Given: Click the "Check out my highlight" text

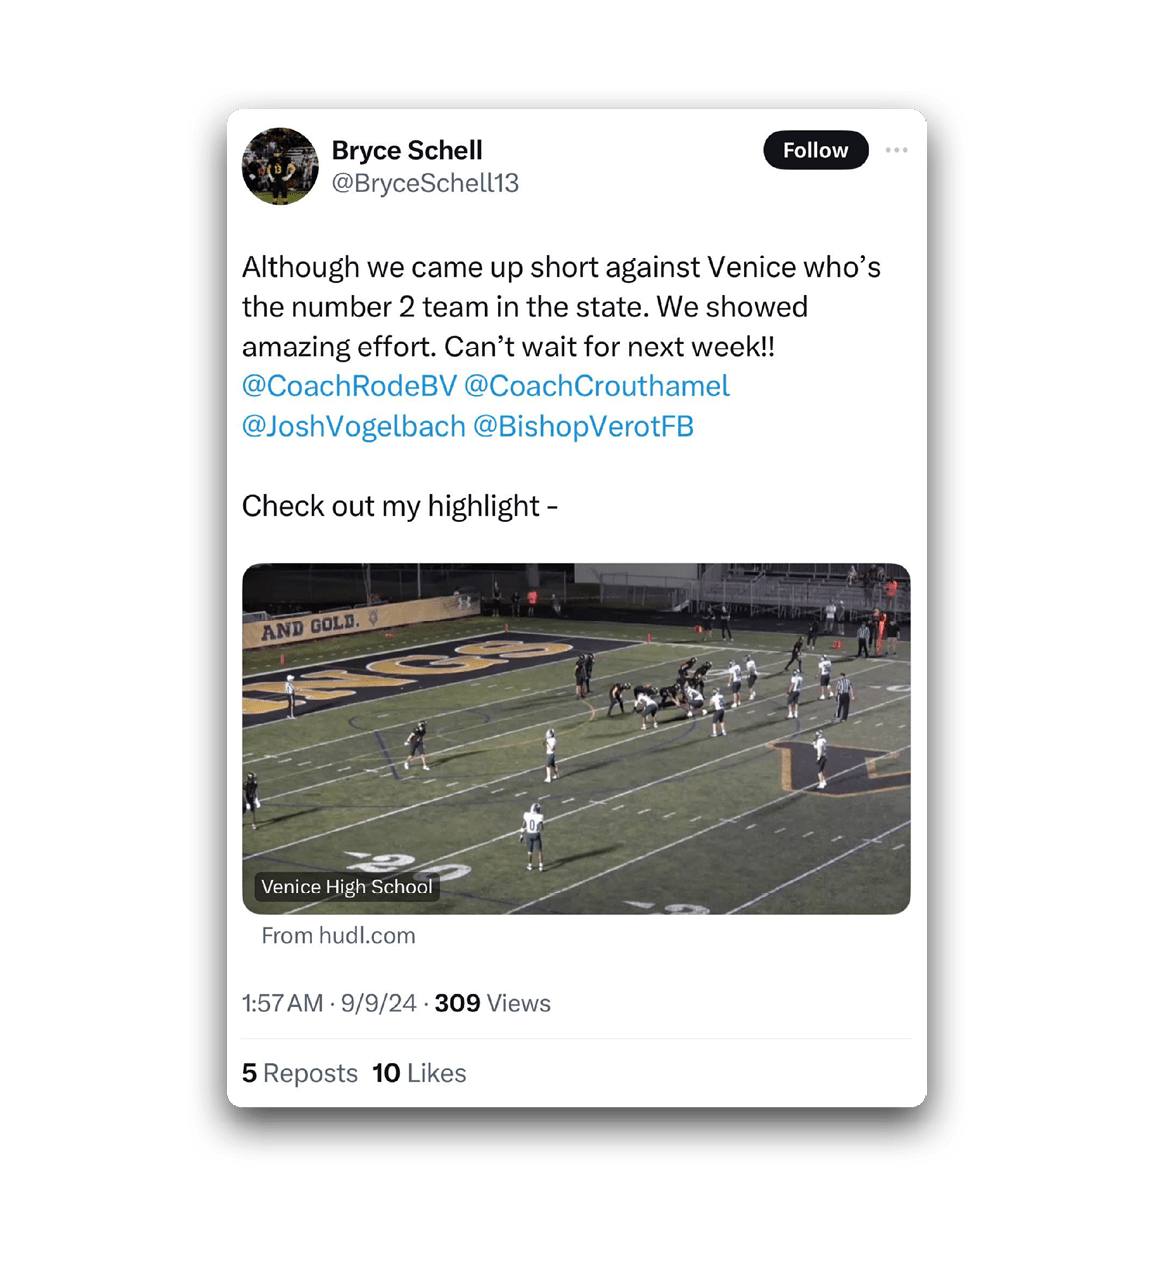Looking at the screenshot, I should coord(399,506).
